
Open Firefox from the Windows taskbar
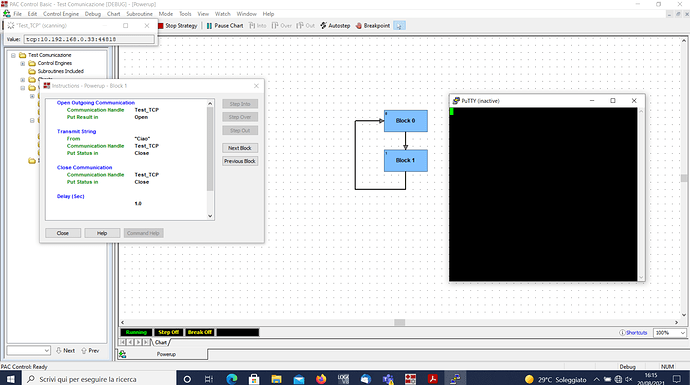coord(321,379)
